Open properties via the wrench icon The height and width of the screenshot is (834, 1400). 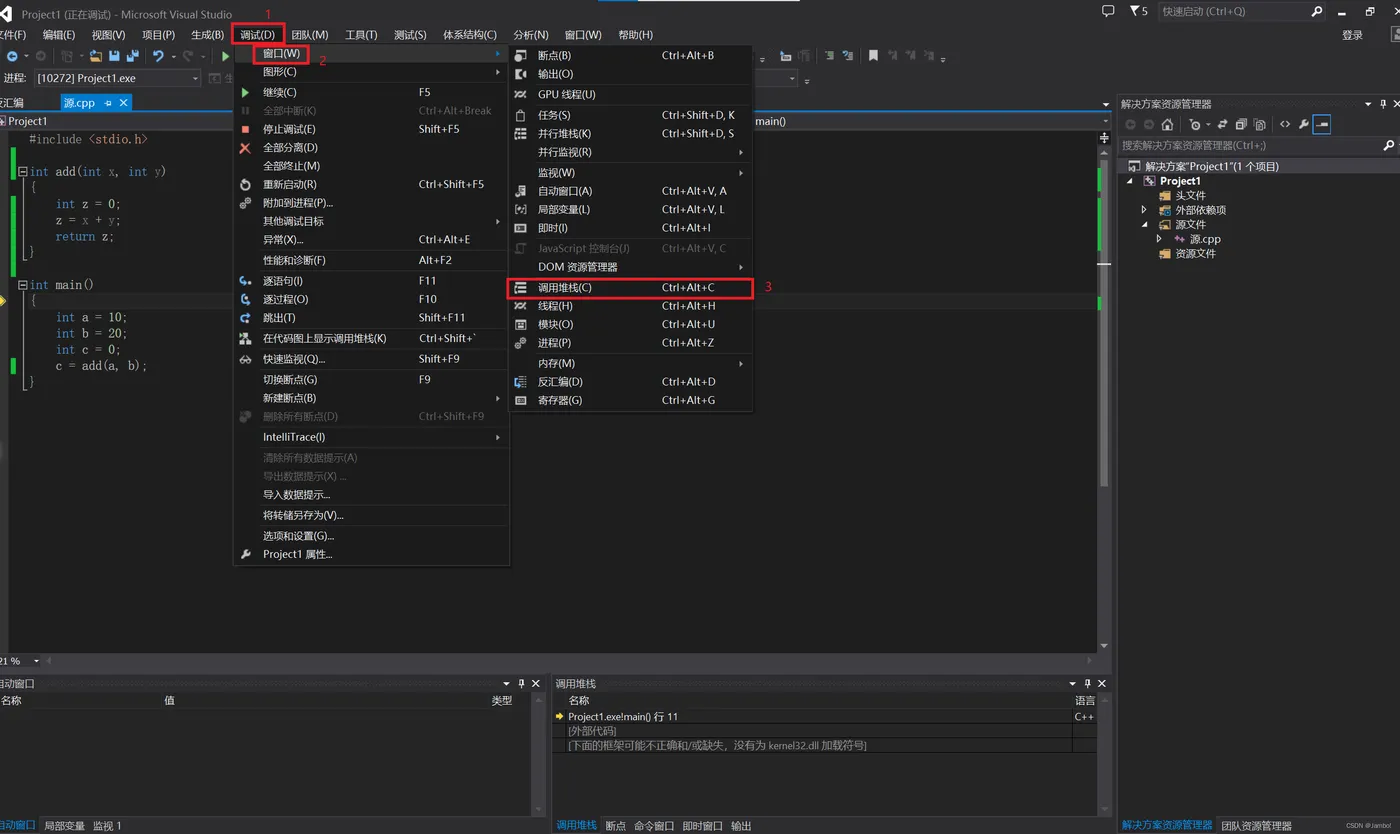(1303, 125)
